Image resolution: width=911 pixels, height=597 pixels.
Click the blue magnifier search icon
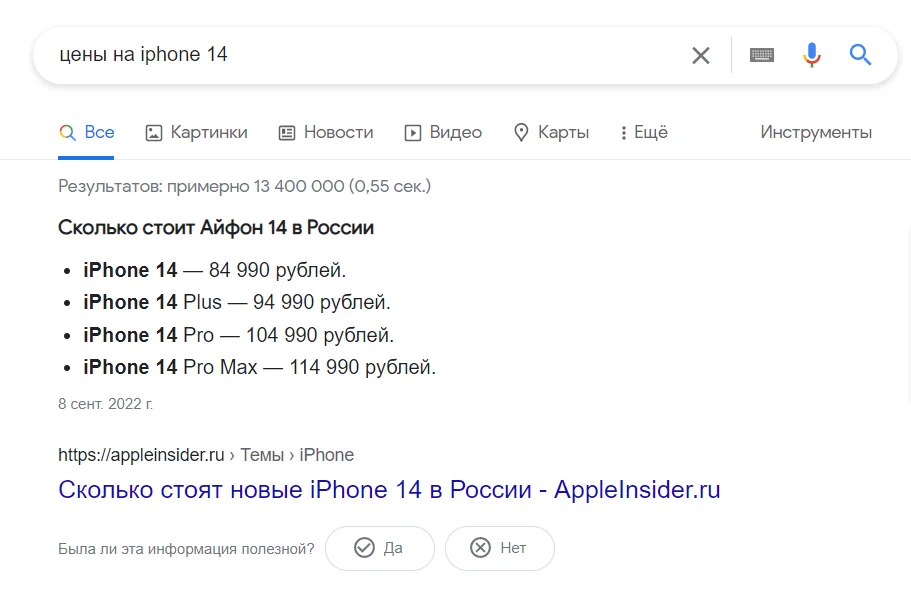[x=861, y=55]
